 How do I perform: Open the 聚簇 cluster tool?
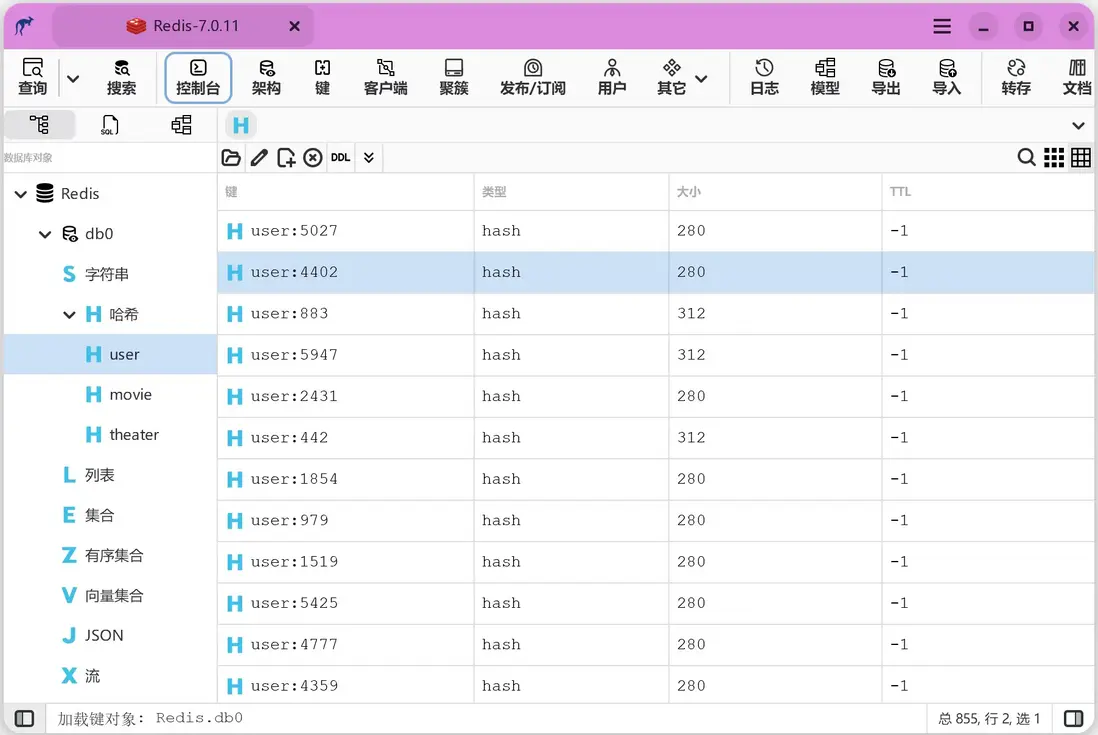(454, 77)
